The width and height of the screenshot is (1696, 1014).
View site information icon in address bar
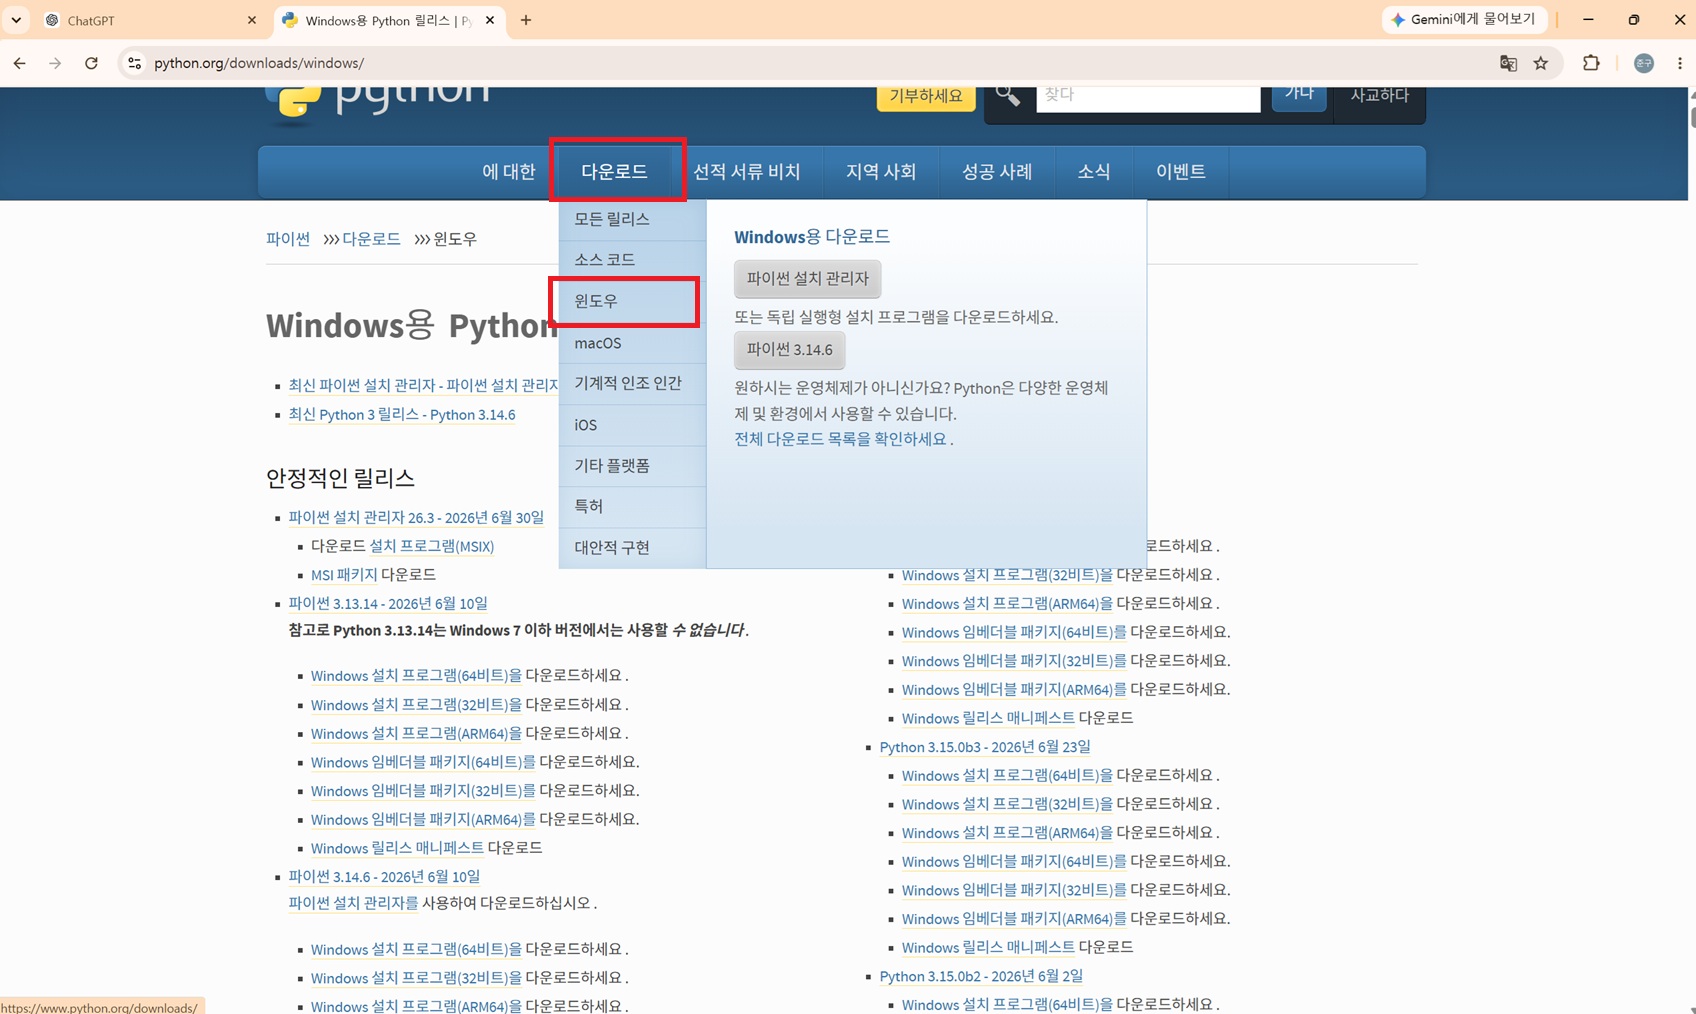pos(134,63)
